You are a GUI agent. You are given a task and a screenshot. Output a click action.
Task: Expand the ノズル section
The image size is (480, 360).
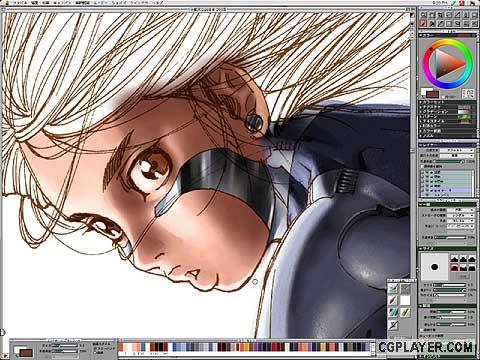click(421, 136)
